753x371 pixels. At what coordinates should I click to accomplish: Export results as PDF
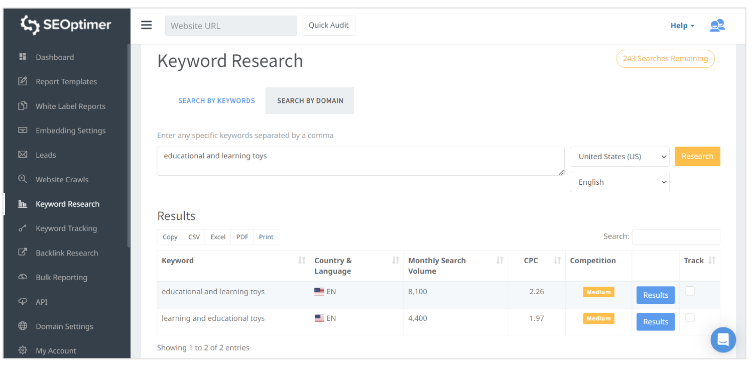pos(243,237)
